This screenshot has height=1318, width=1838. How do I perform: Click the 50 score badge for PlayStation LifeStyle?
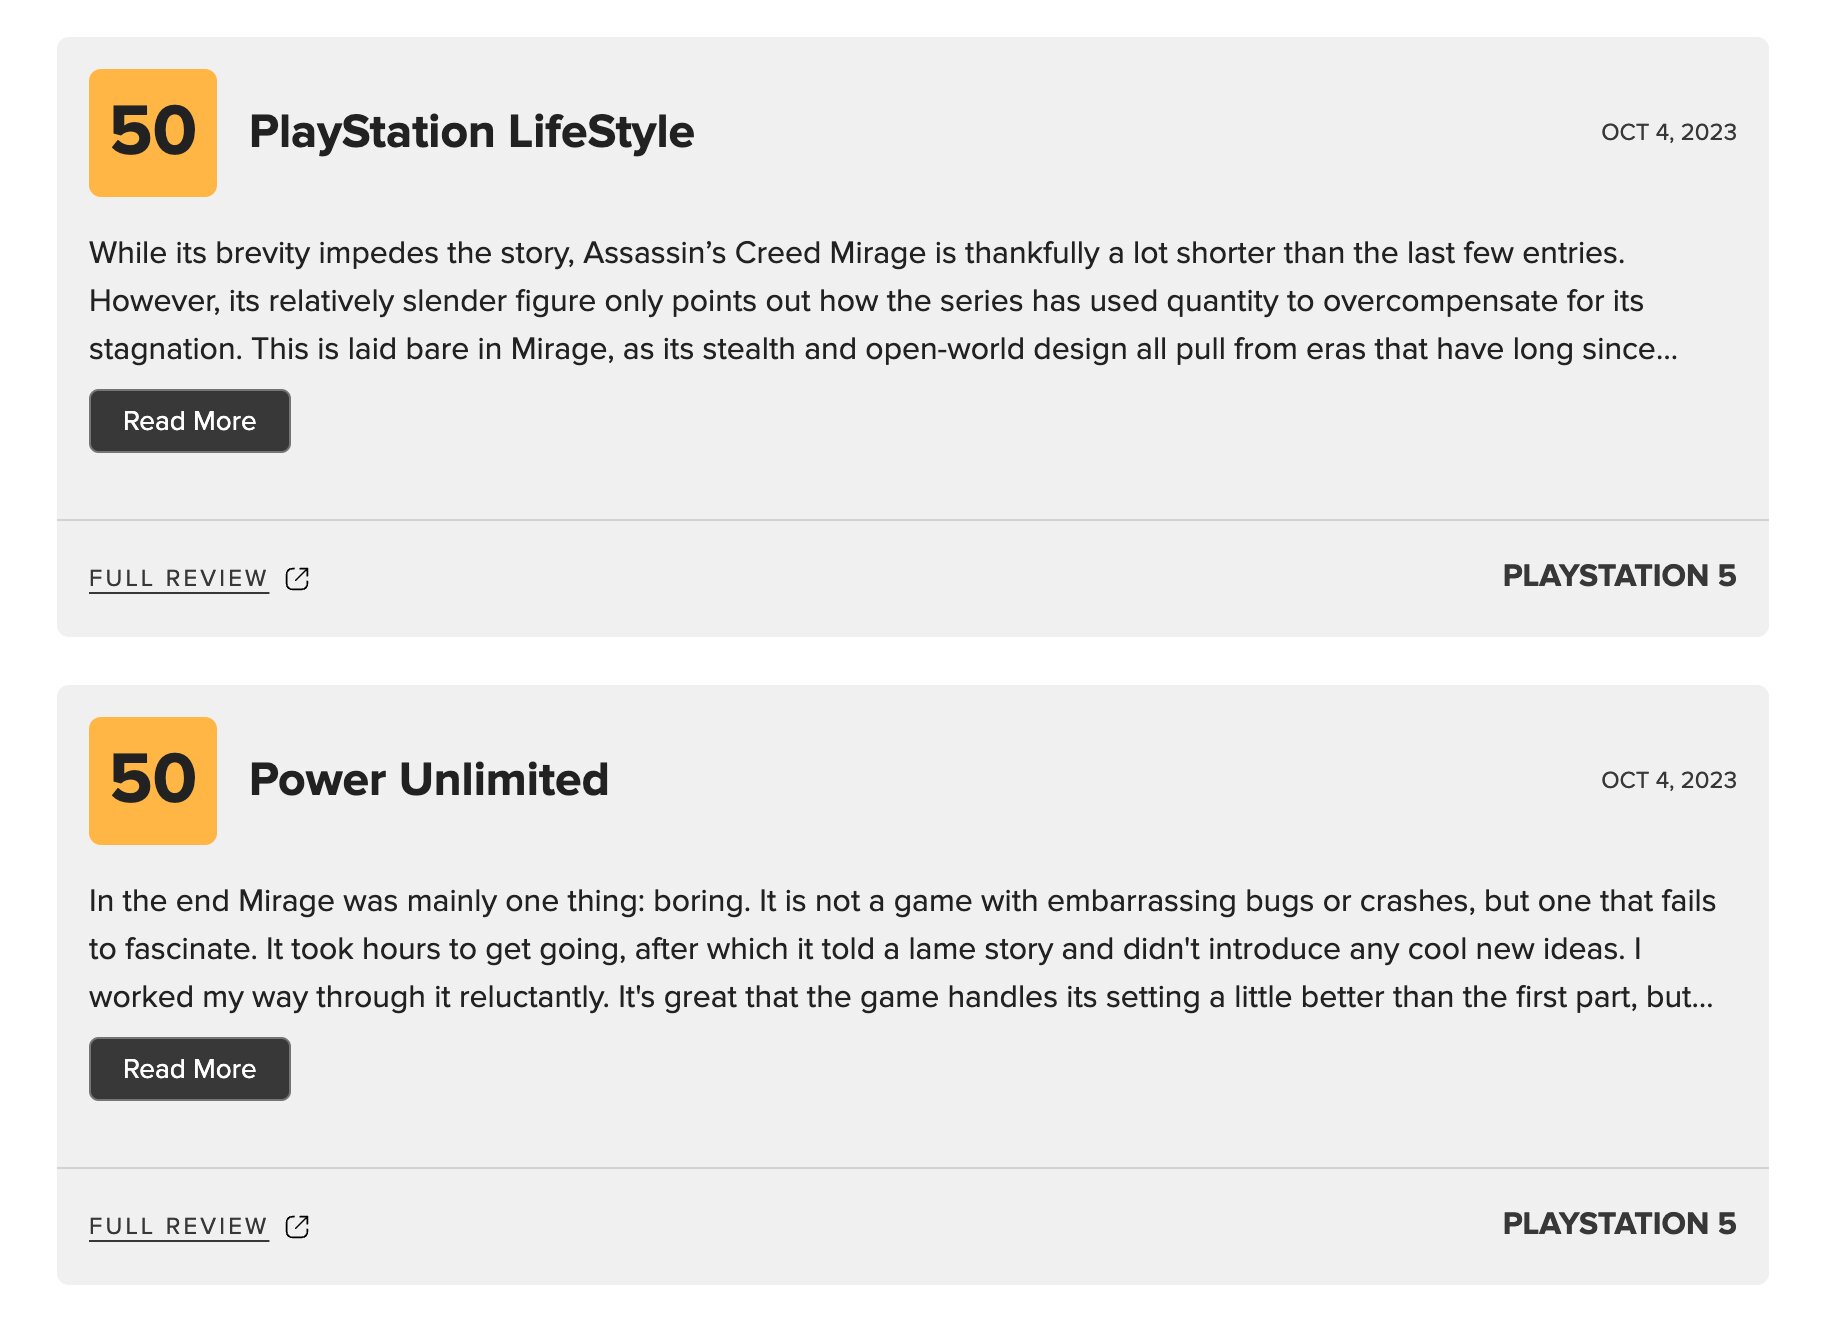tap(153, 133)
